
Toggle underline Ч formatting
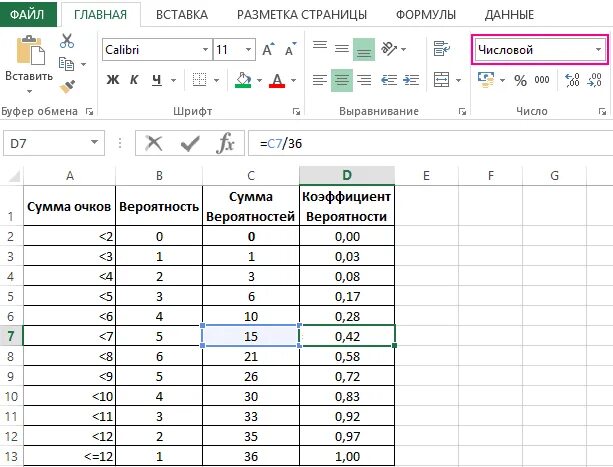tap(157, 80)
